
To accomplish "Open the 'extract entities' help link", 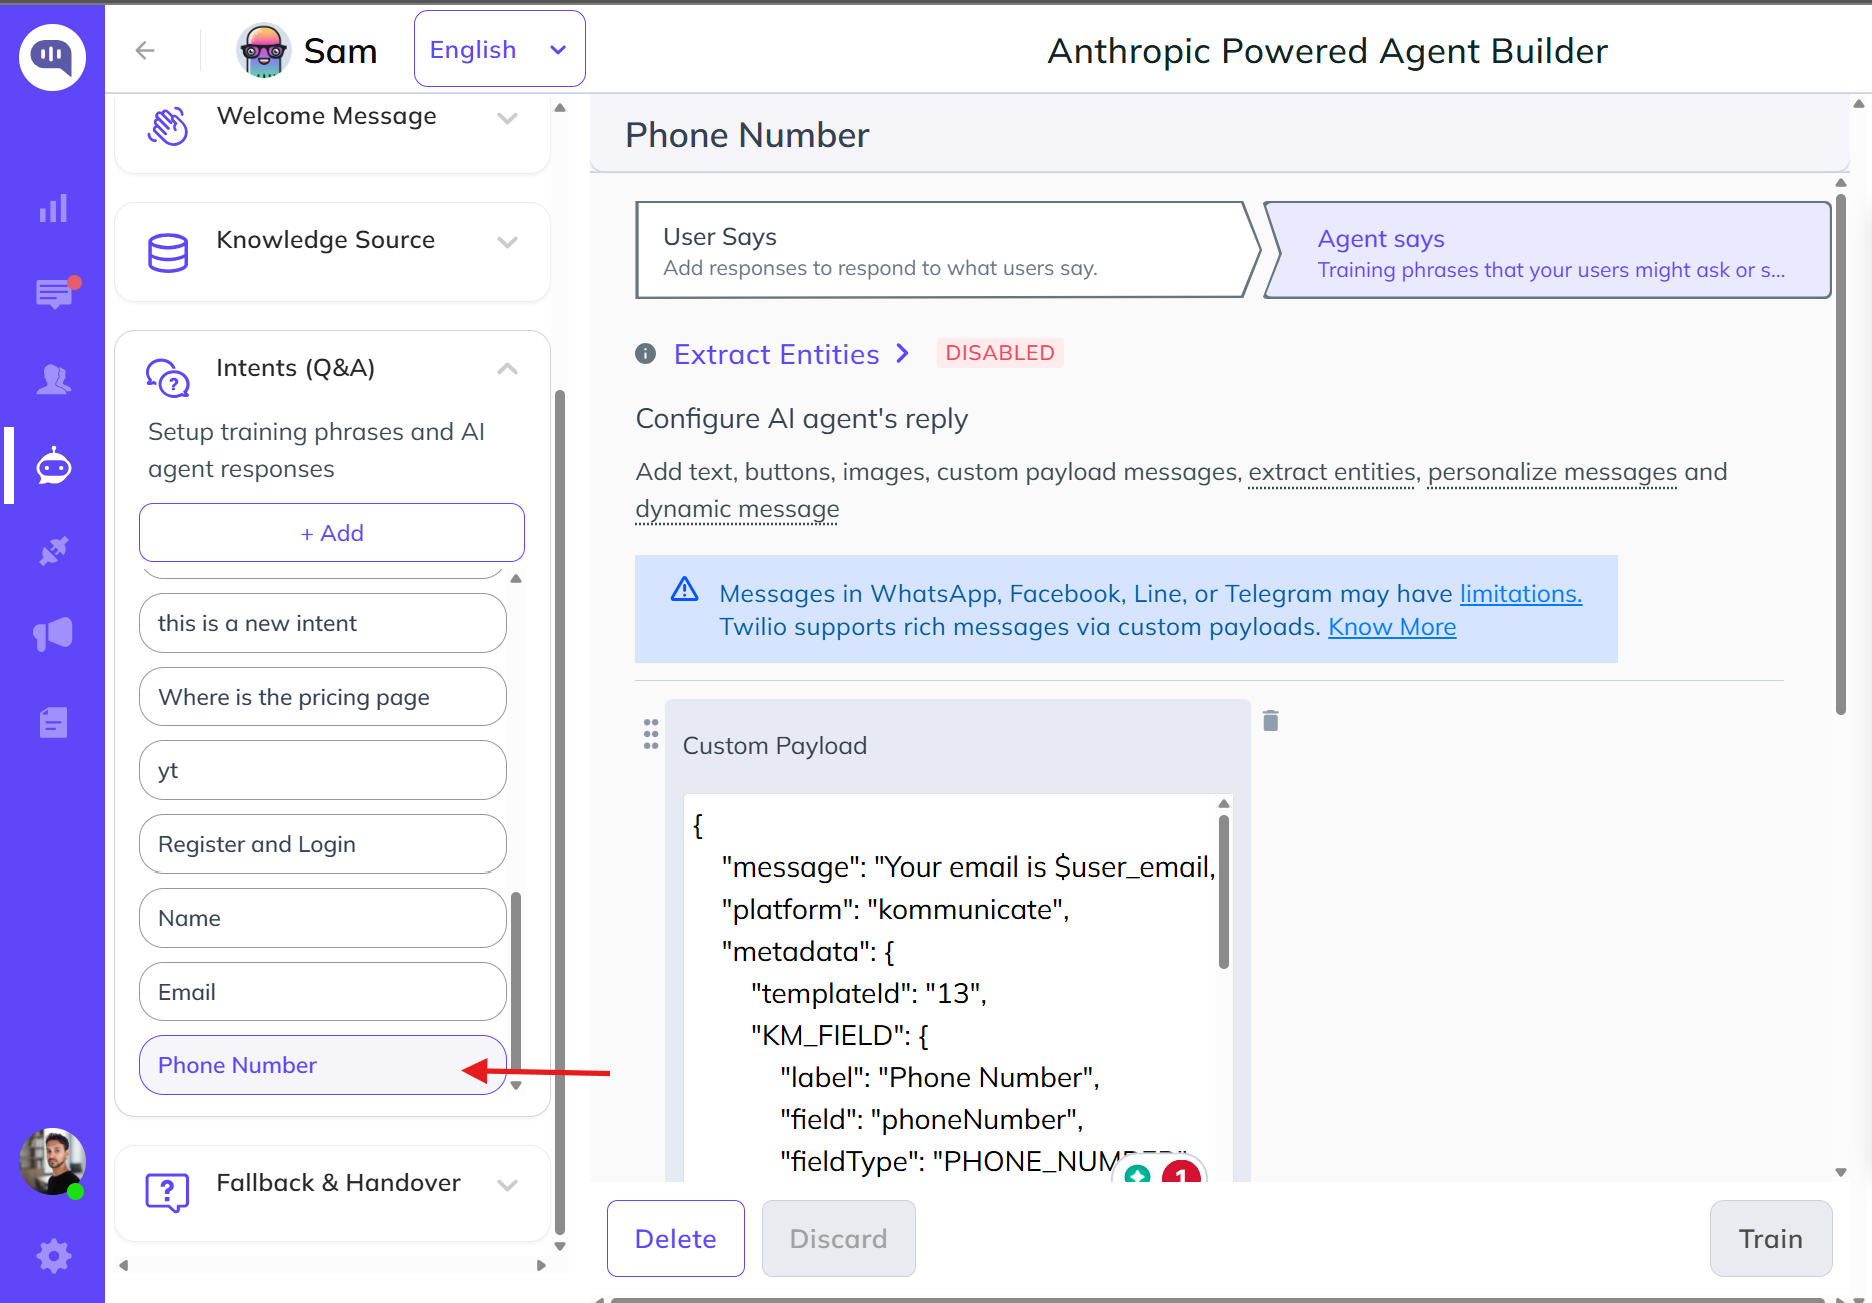I will [1332, 472].
